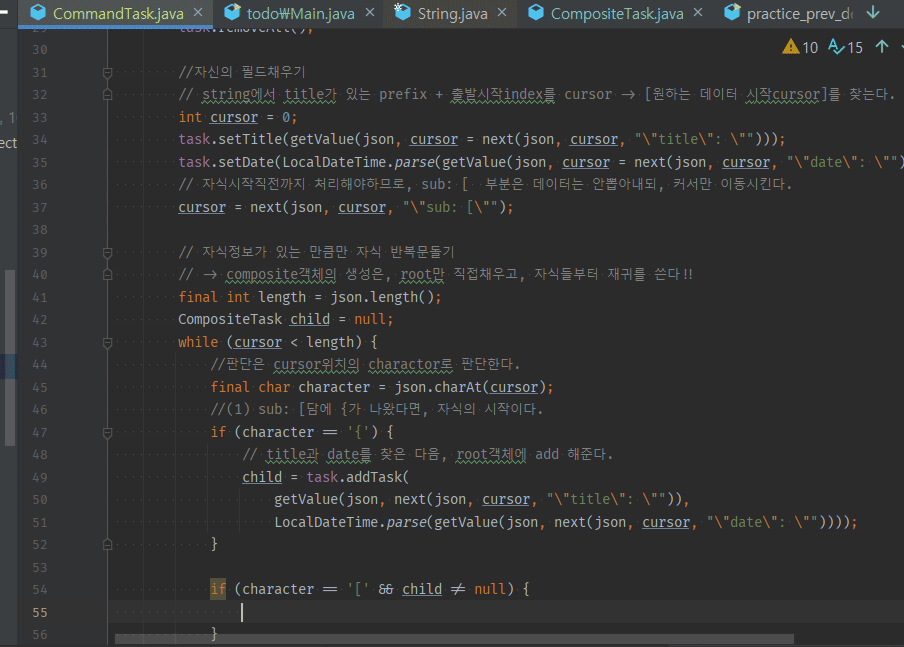Close the todo₩Main.java tab

click(x=370, y=12)
